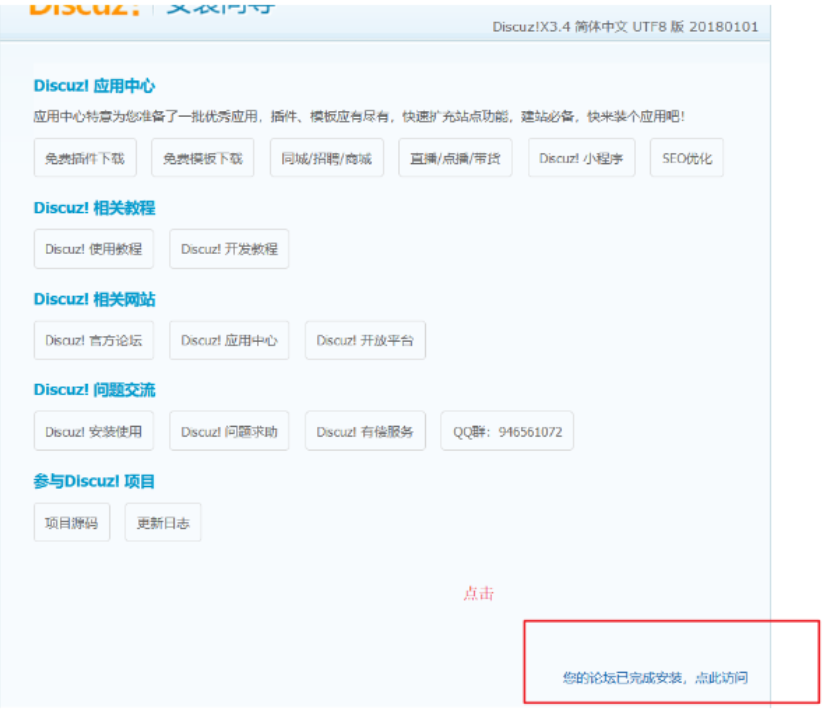The image size is (832, 718).
Task: Select the 同城/招聘/商城 button
Action: 326,158
